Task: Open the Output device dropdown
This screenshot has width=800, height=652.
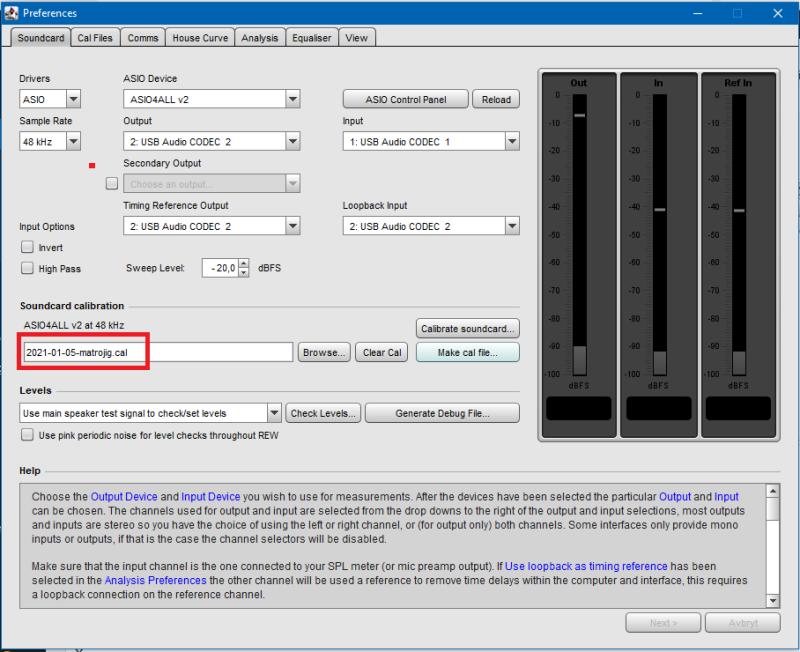Action: pyautogui.click(x=212, y=141)
